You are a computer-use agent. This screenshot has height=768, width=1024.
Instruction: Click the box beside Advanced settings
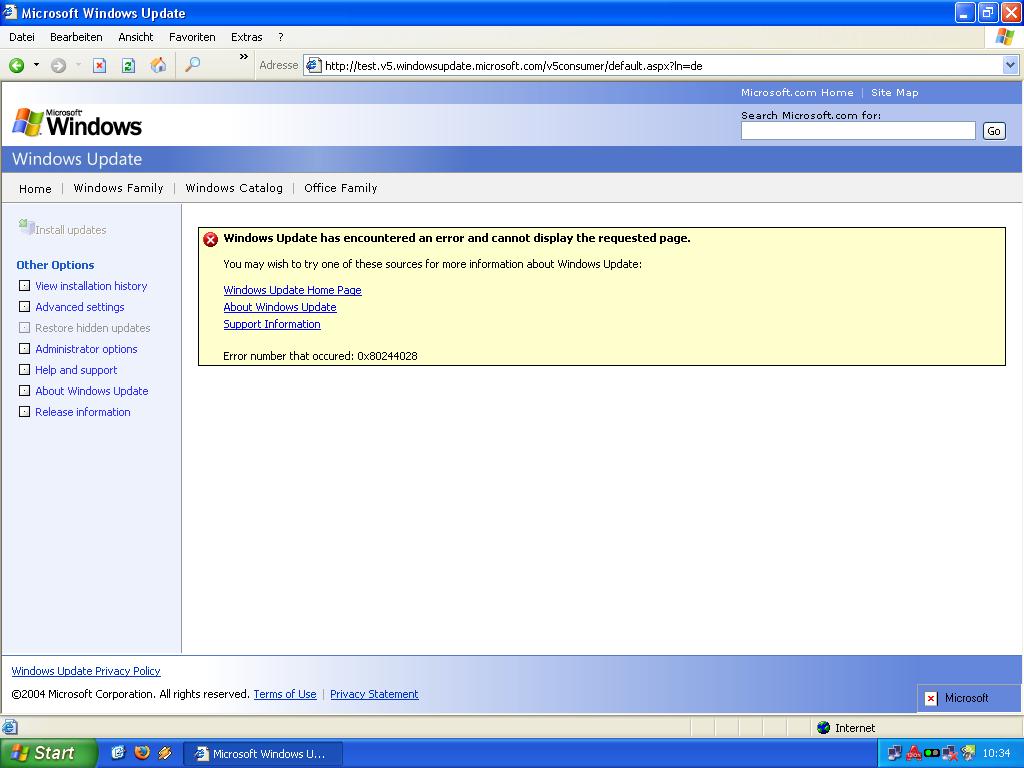coord(24,306)
